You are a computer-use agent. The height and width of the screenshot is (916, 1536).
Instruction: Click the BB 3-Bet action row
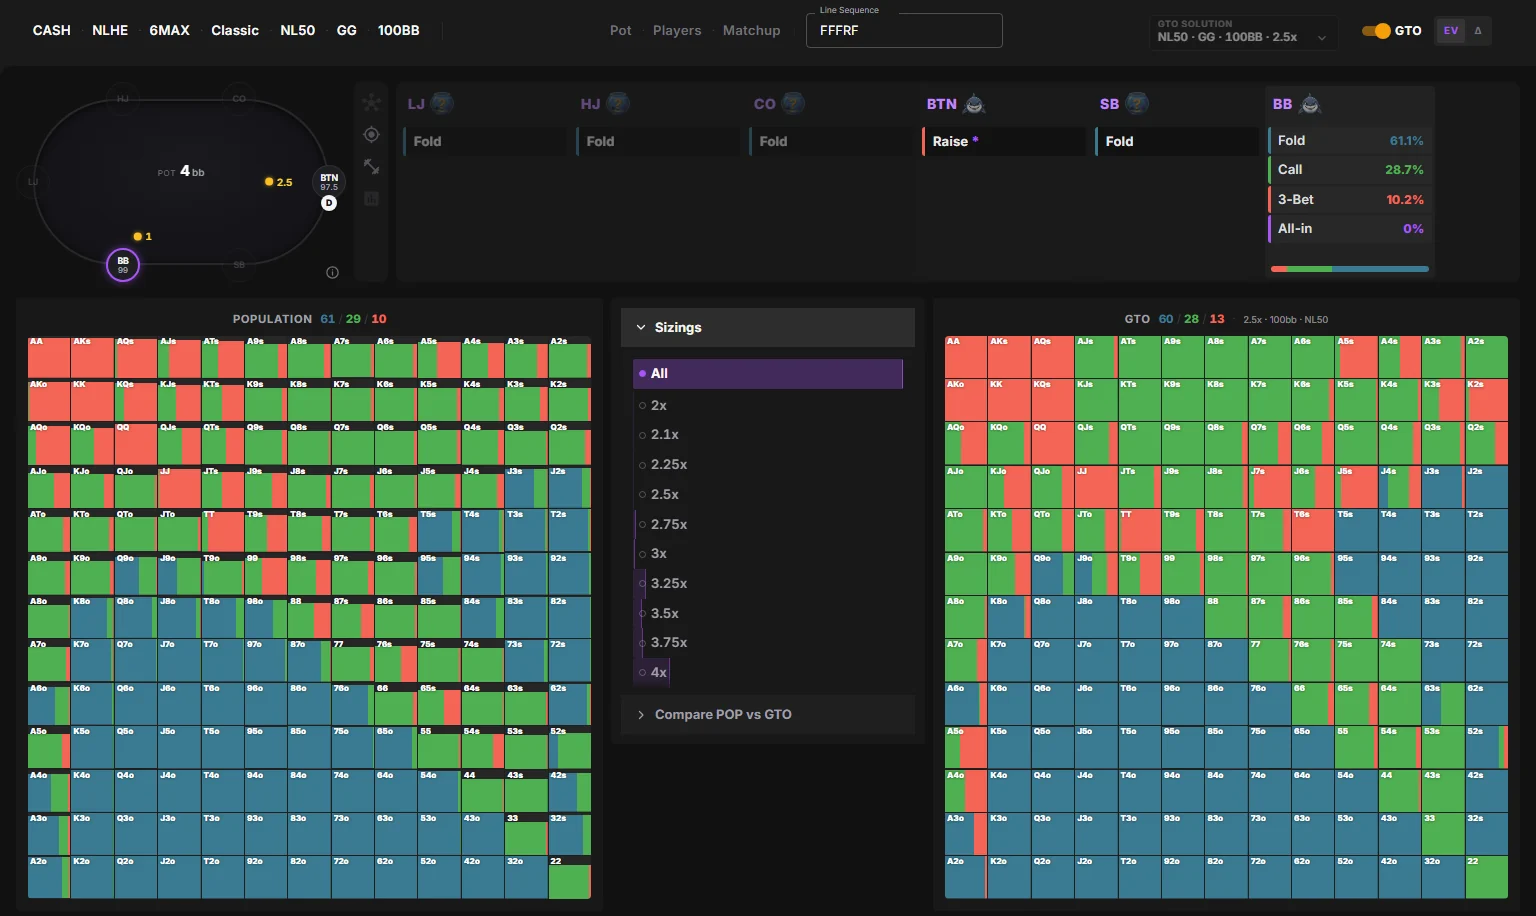click(1349, 199)
